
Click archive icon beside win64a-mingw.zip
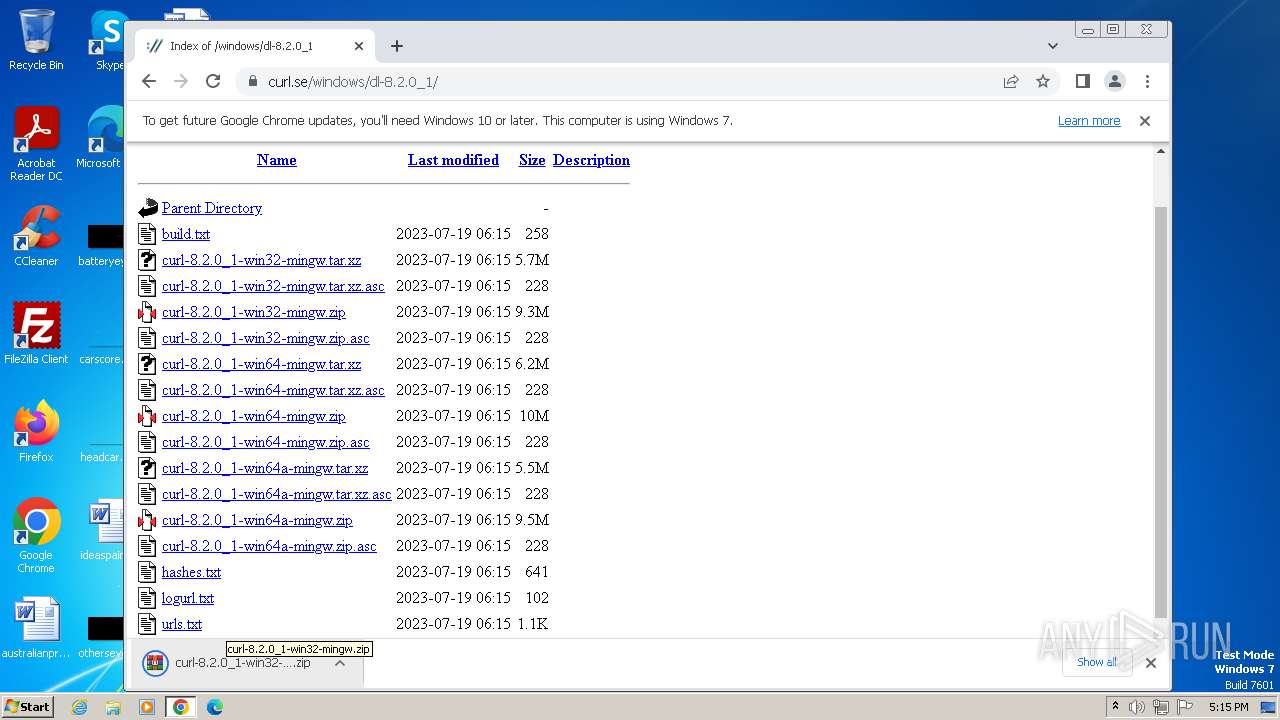pos(148,520)
